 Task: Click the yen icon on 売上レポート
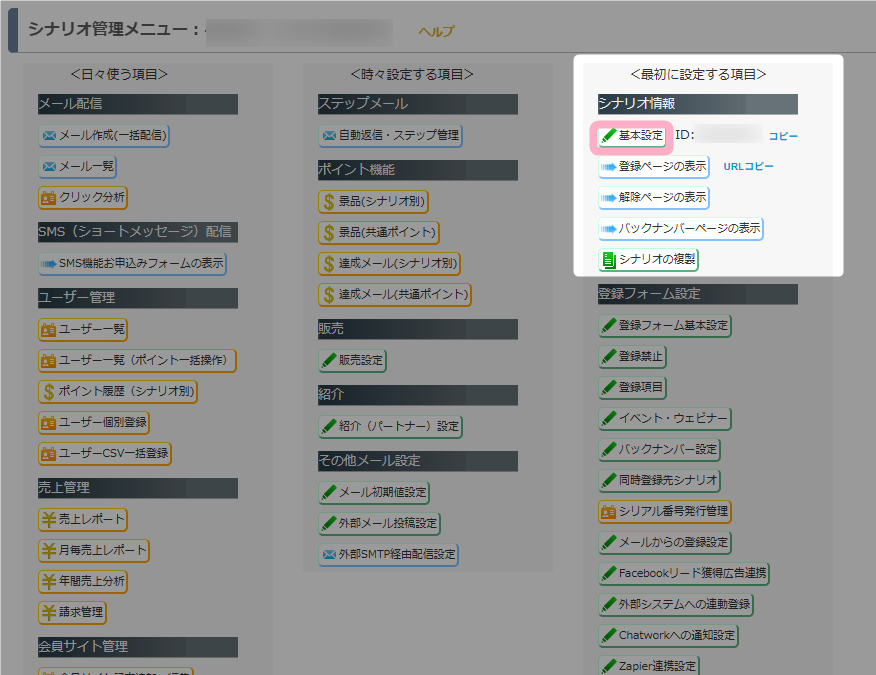click(48, 520)
